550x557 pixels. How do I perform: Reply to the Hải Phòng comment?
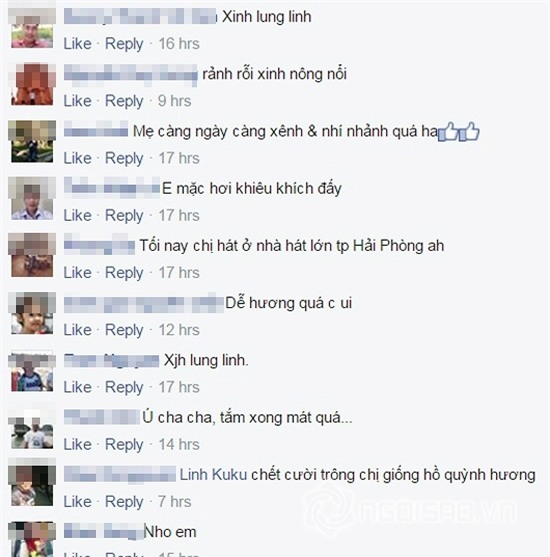coord(124,273)
